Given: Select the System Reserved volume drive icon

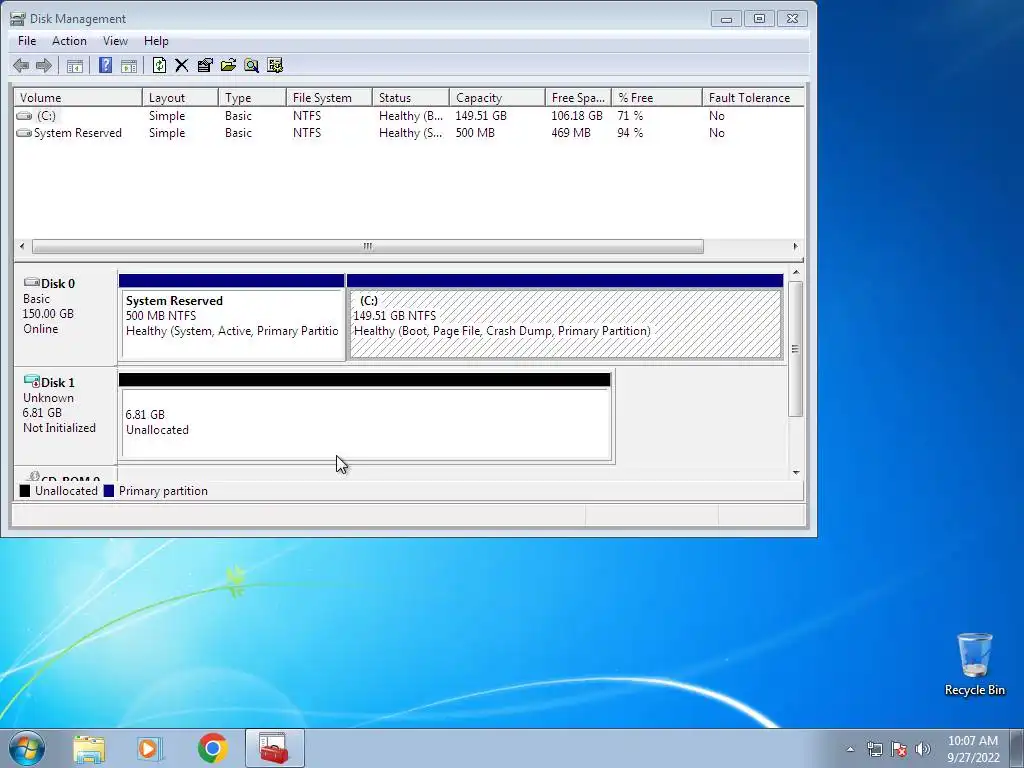Looking at the screenshot, I should tap(24, 133).
